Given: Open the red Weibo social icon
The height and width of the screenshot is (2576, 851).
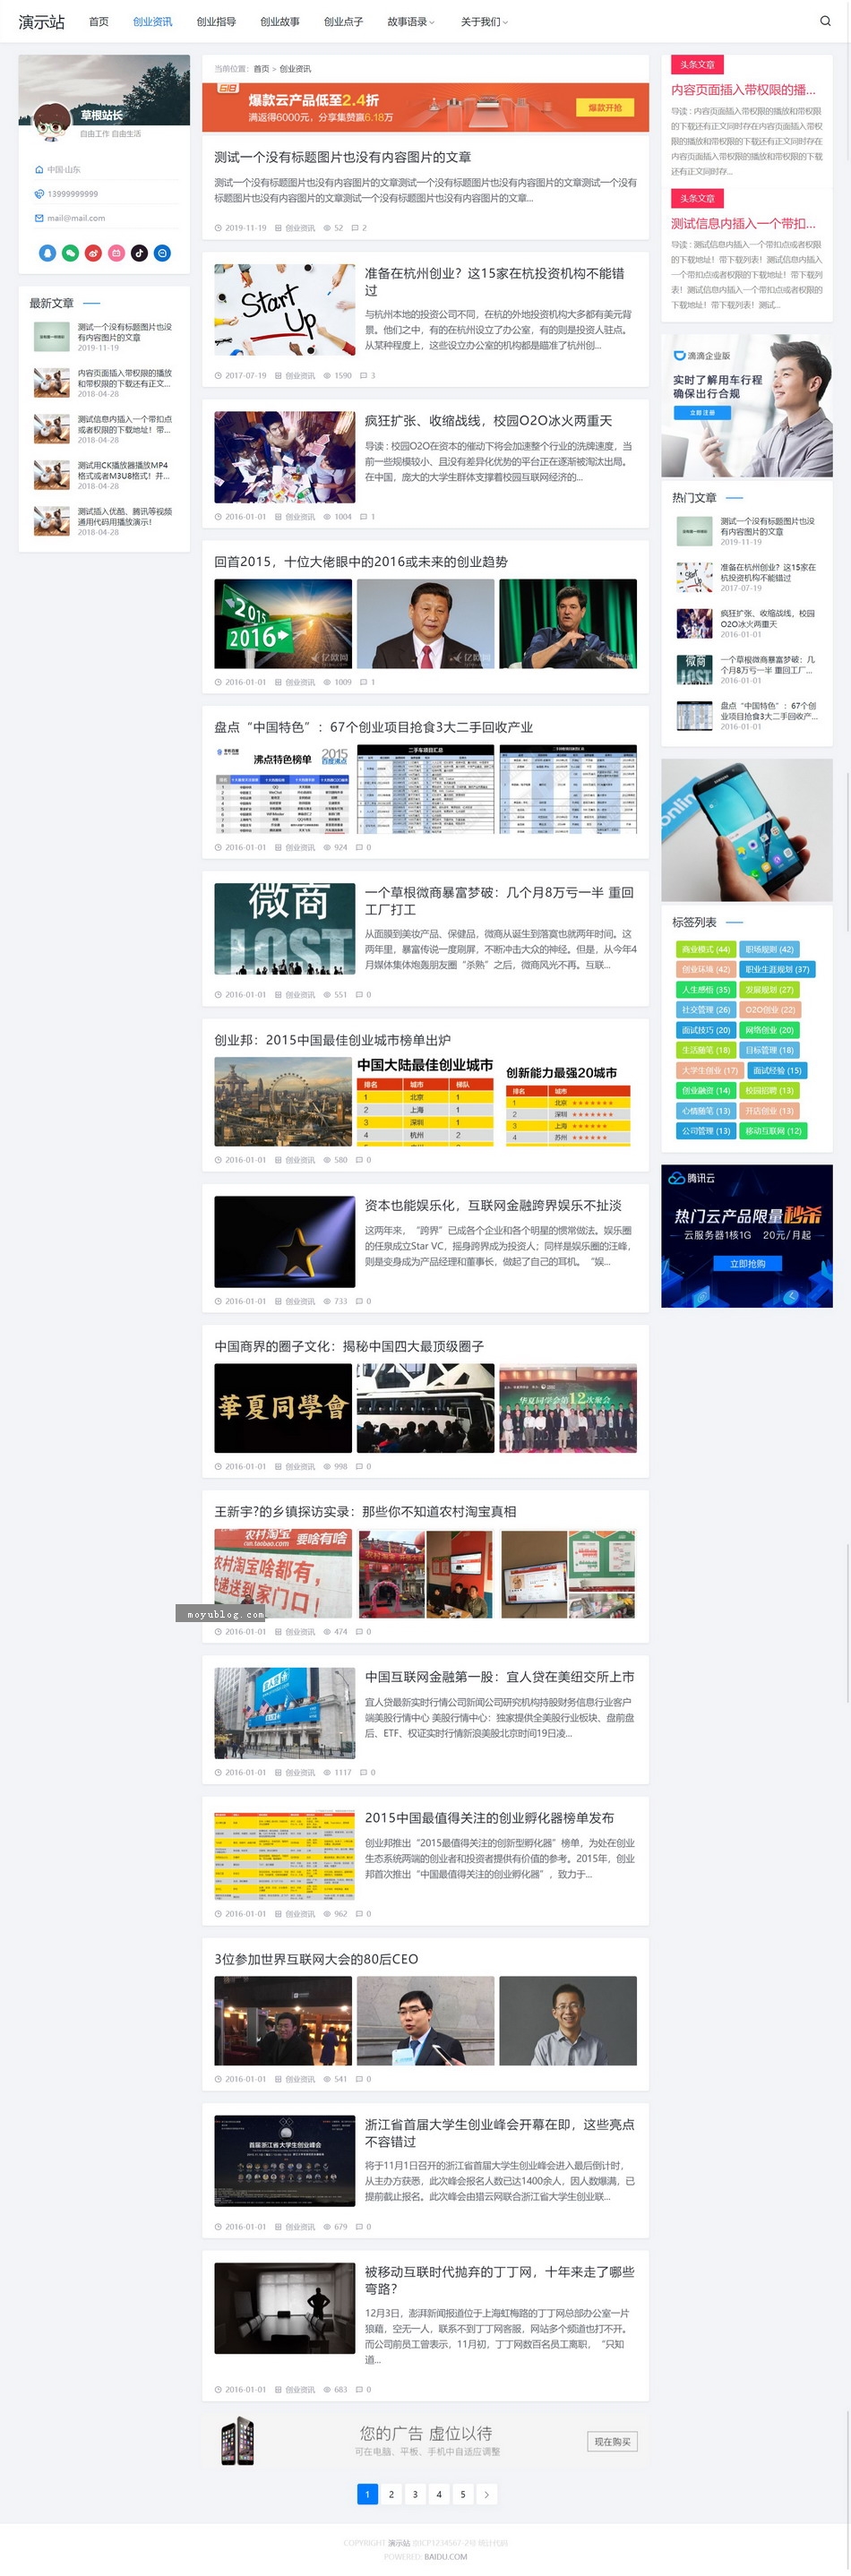Looking at the screenshot, I should (93, 253).
